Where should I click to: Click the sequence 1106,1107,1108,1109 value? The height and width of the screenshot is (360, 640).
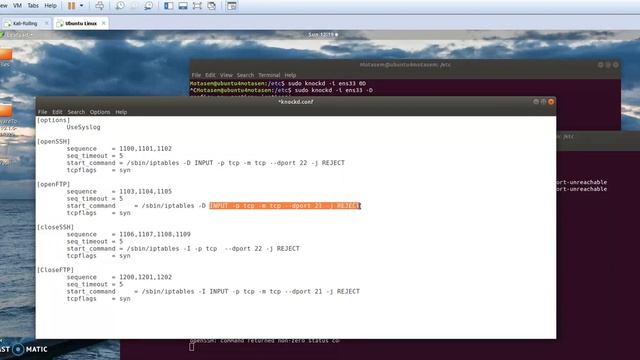[x=155, y=234]
